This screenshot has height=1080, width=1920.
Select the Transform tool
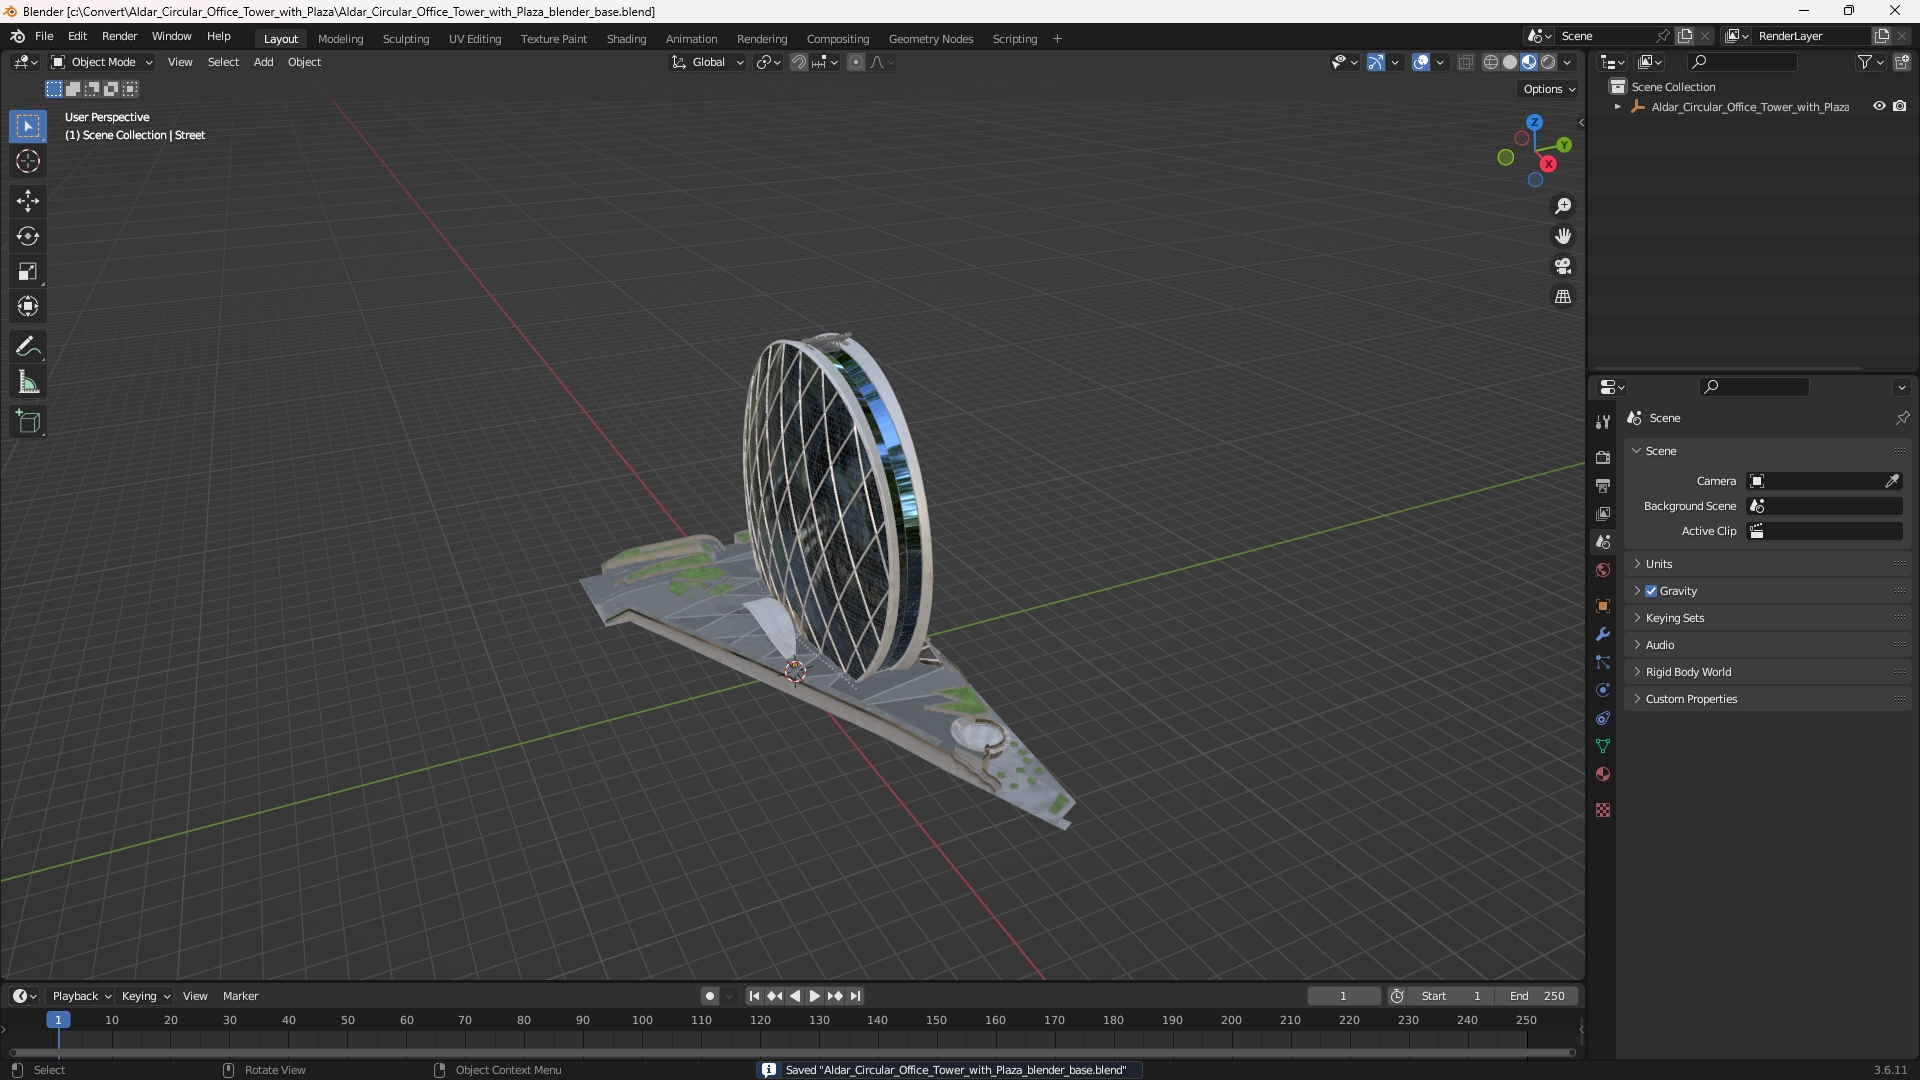point(28,306)
